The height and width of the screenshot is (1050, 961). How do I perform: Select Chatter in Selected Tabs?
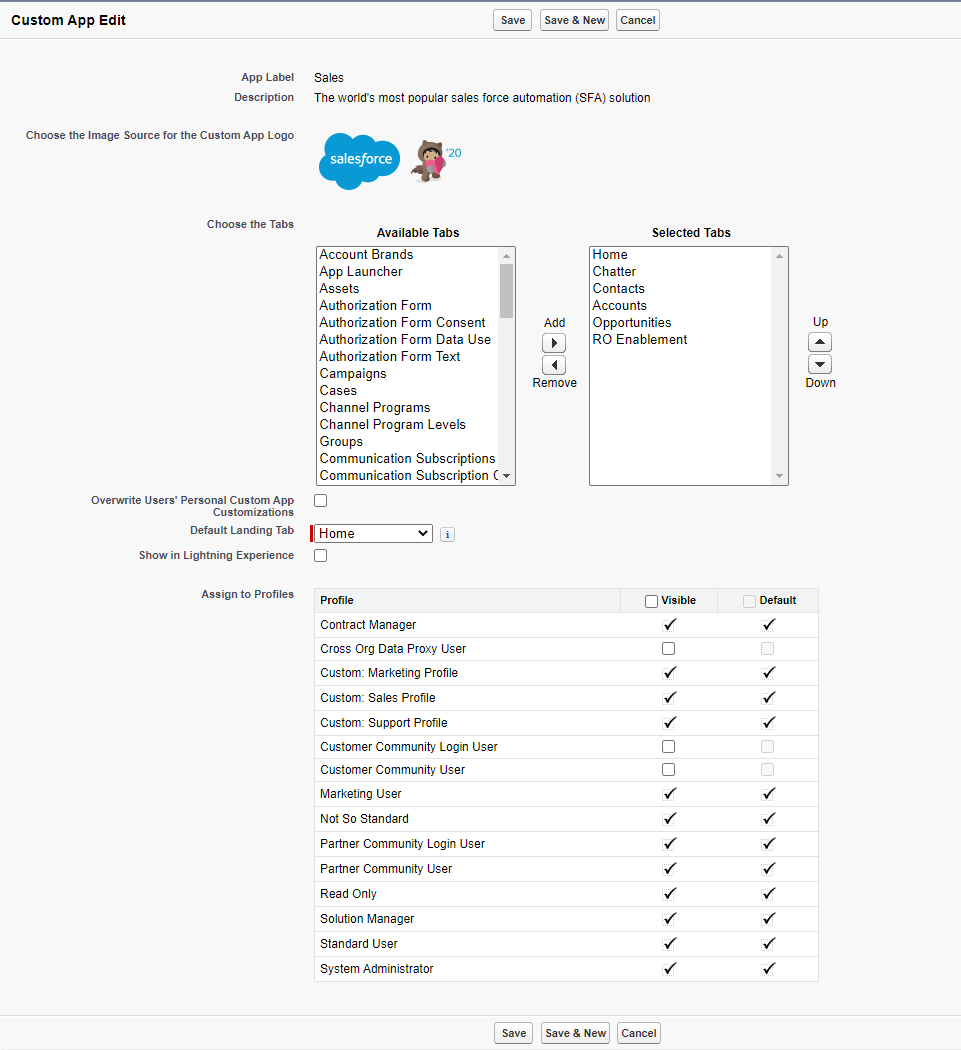[680, 271]
